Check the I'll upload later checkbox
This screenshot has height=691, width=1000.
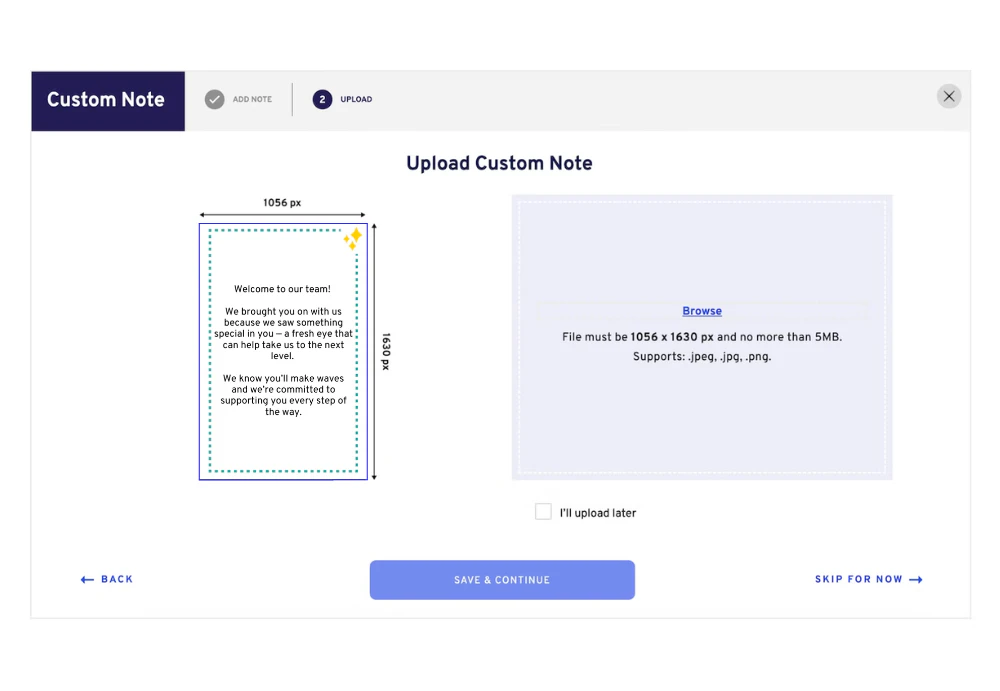pyautogui.click(x=543, y=512)
